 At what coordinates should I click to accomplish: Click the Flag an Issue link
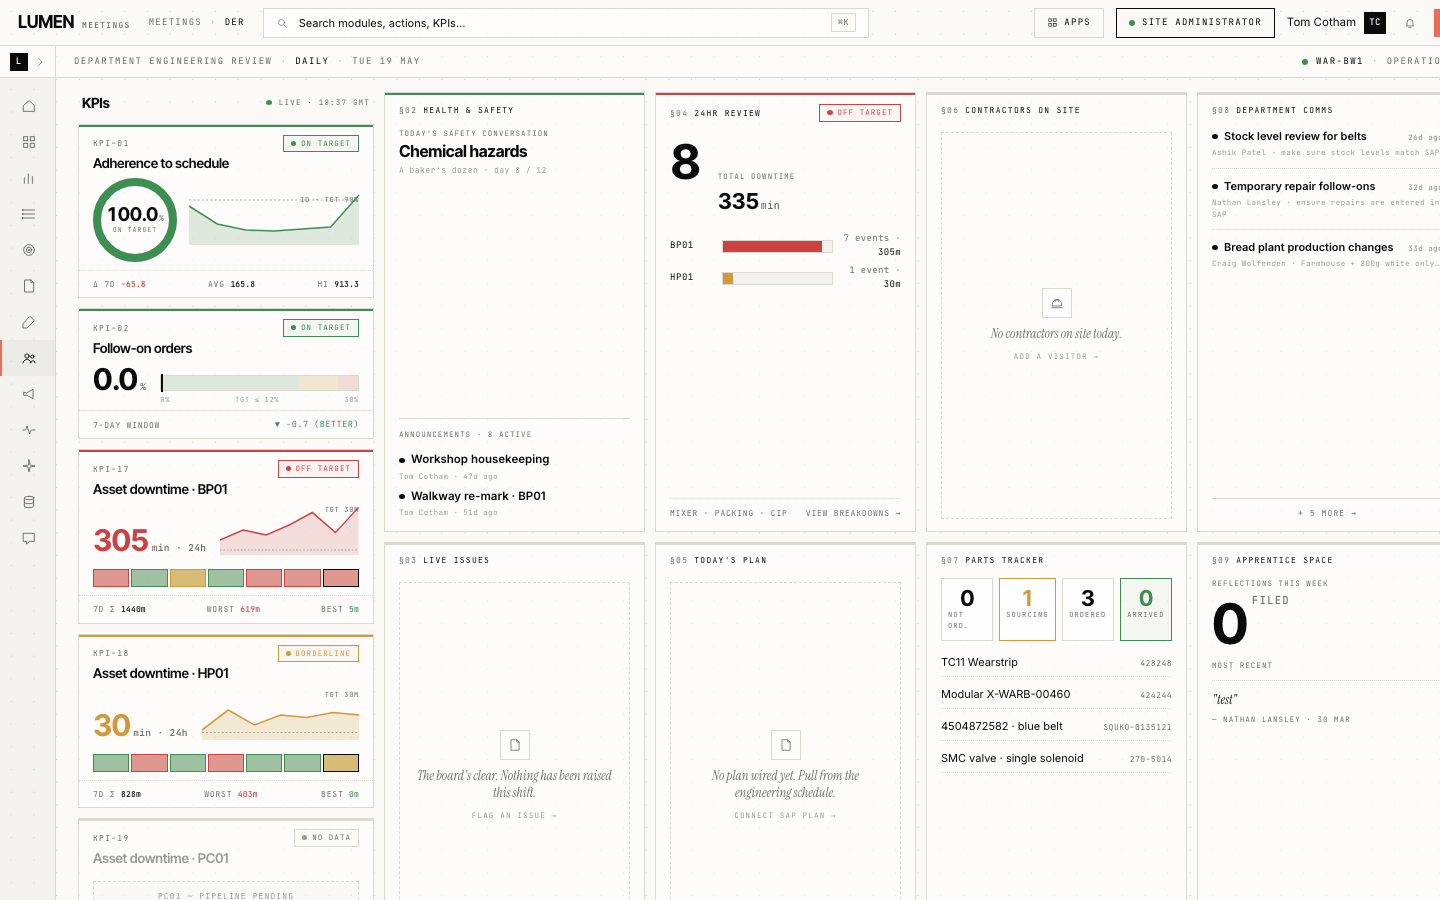tap(514, 815)
